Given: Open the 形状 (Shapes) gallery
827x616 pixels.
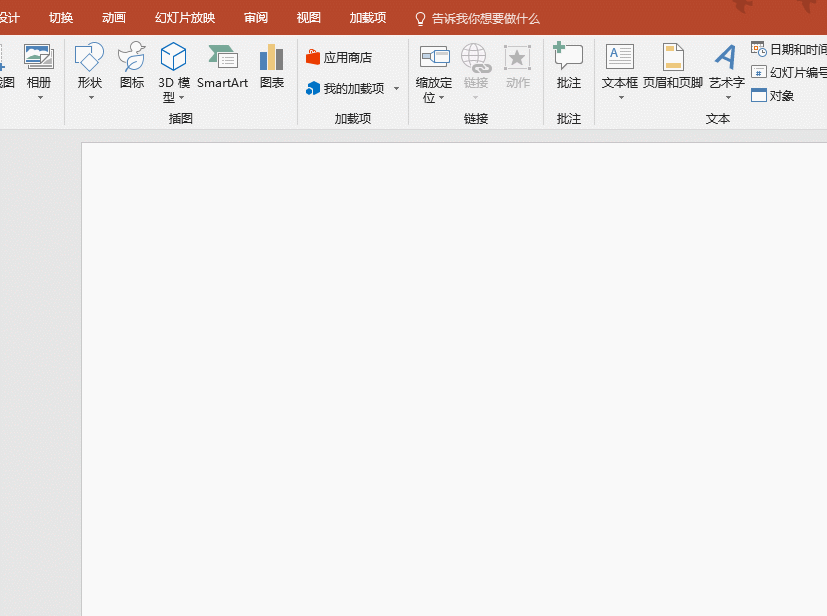Looking at the screenshot, I should click(x=89, y=66).
